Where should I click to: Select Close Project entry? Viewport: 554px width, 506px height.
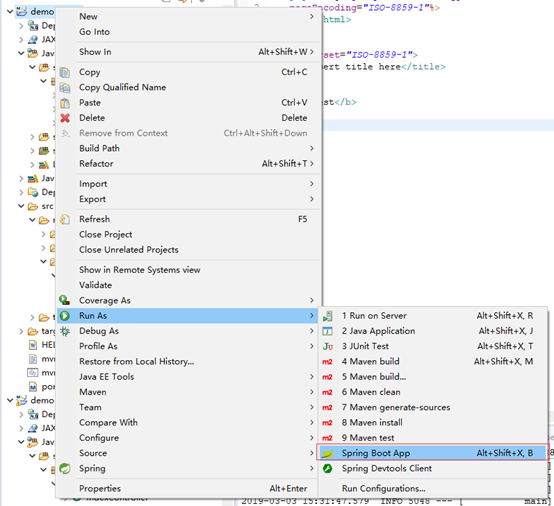189,235
